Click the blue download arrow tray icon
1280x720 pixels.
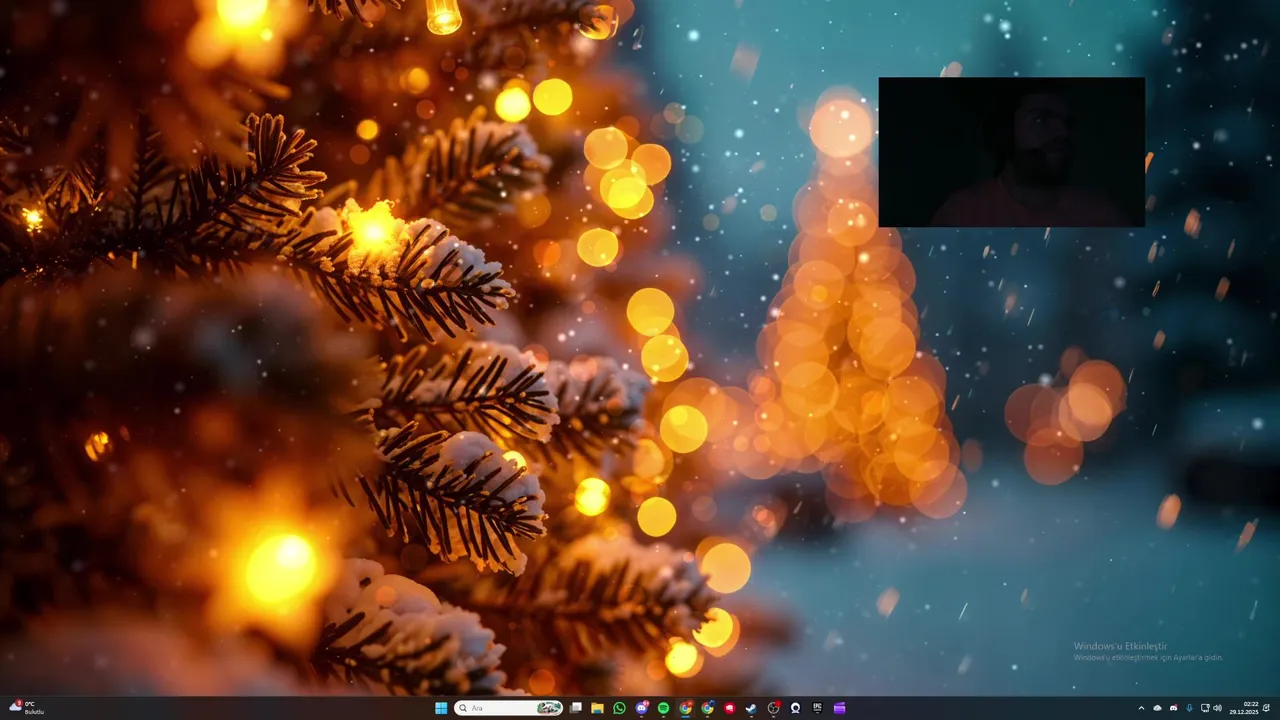click(x=1189, y=708)
